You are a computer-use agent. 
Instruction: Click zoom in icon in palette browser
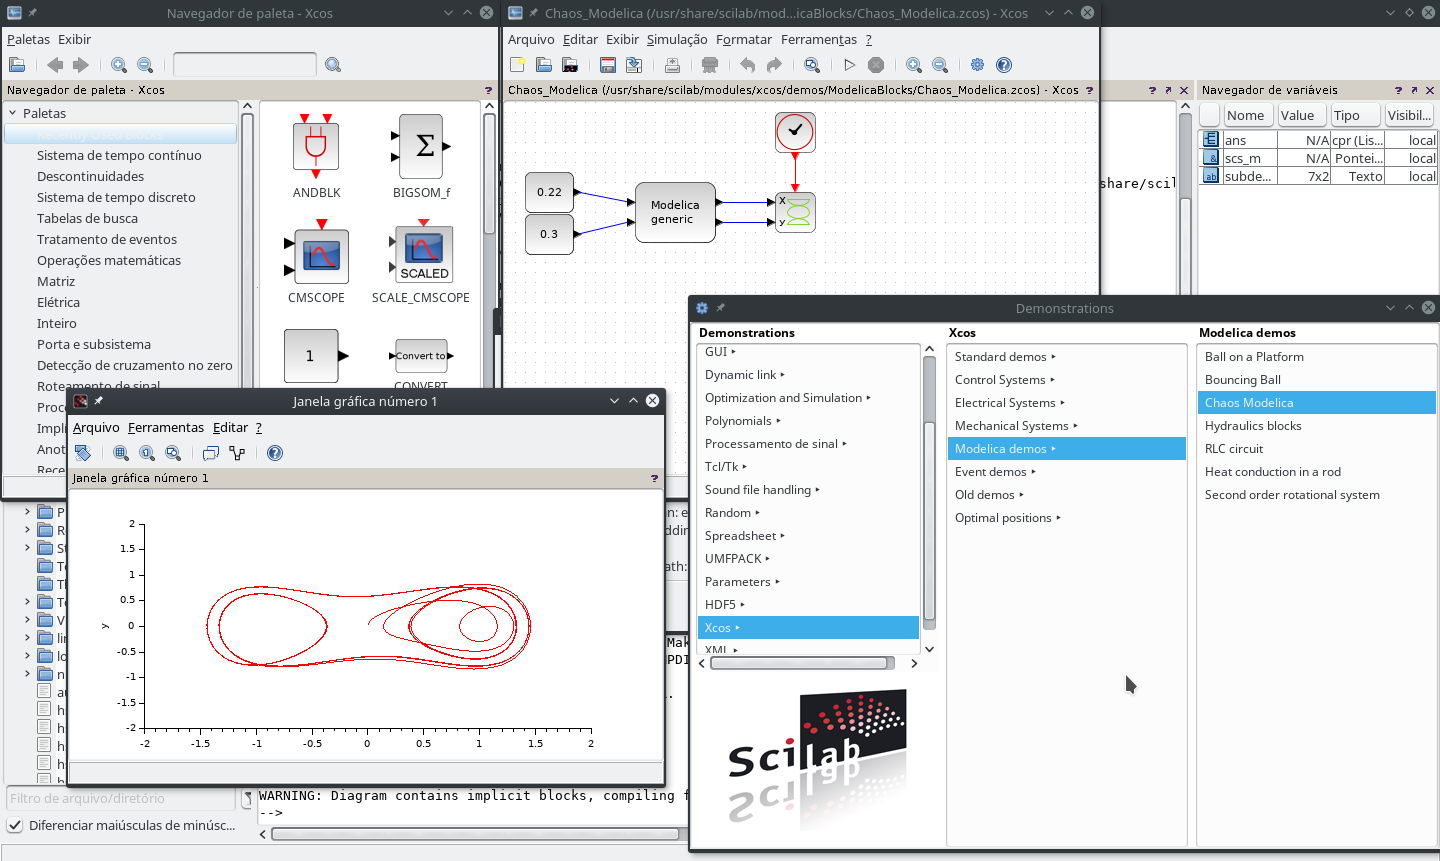[119, 65]
